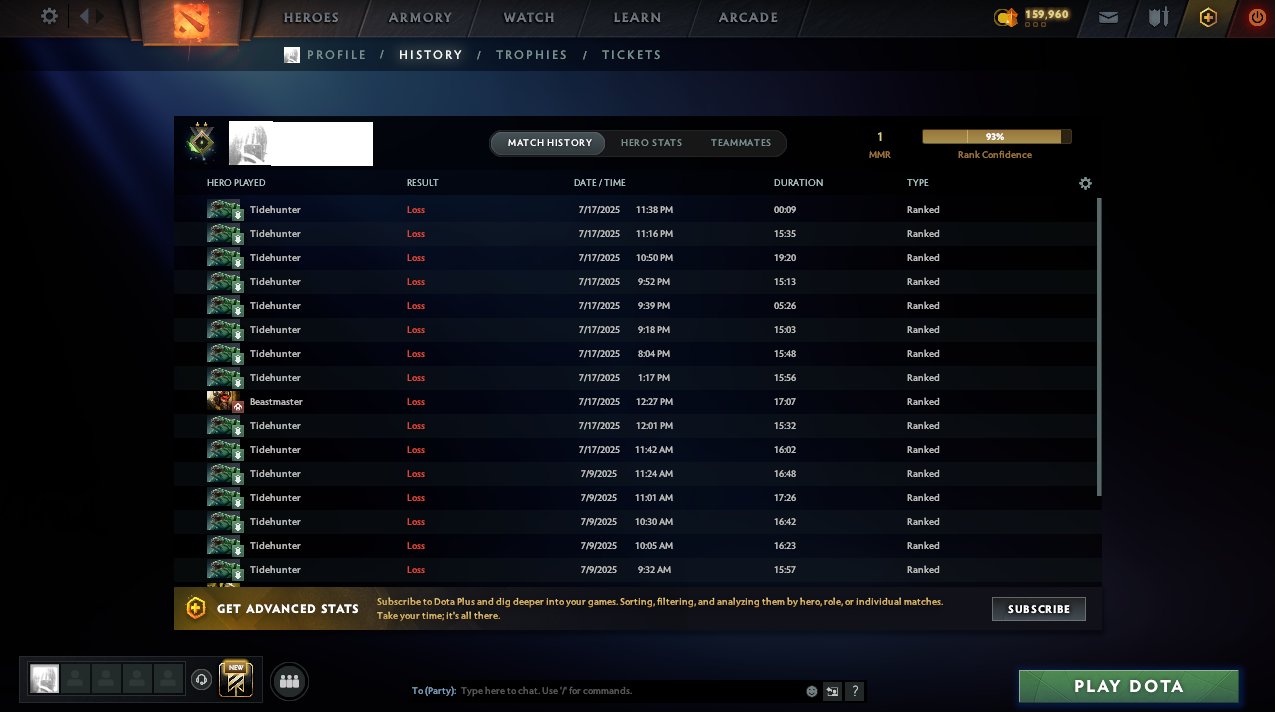The image size is (1275, 712).
Task: Open the ARMORY menu
Action: click(420, 17)
